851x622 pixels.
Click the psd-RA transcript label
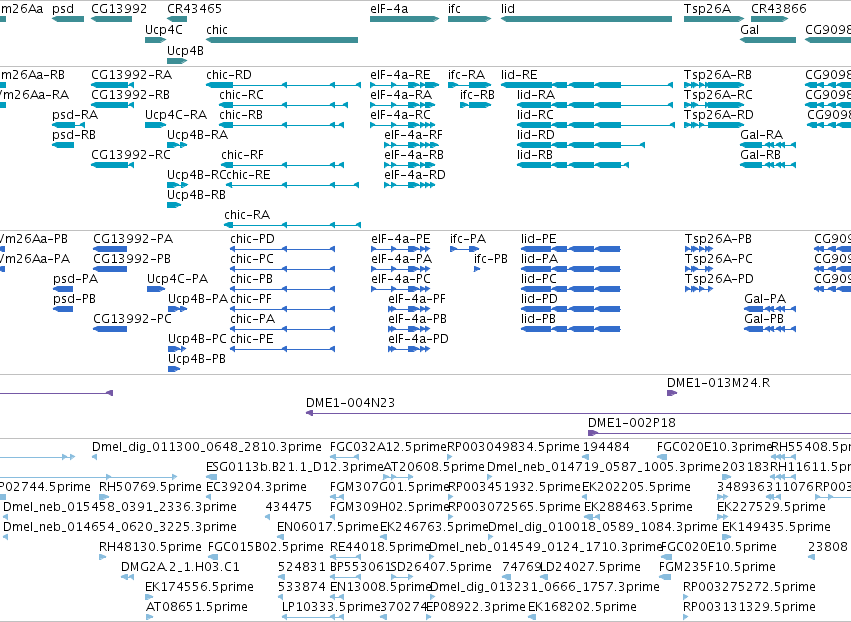pyautogui.click(x=75, y=115)
